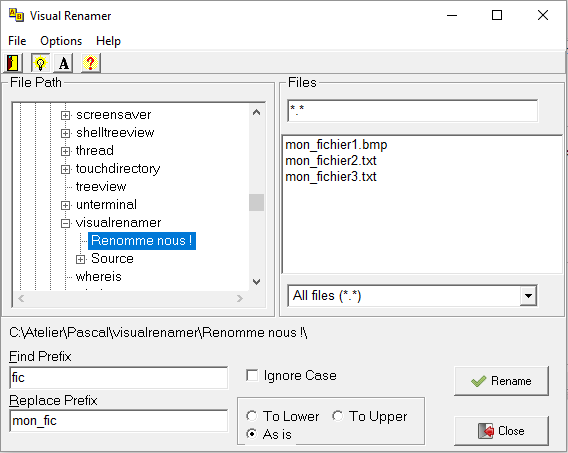Click the Rename button
Screen dimensions: 568x453
click(501, 381)
